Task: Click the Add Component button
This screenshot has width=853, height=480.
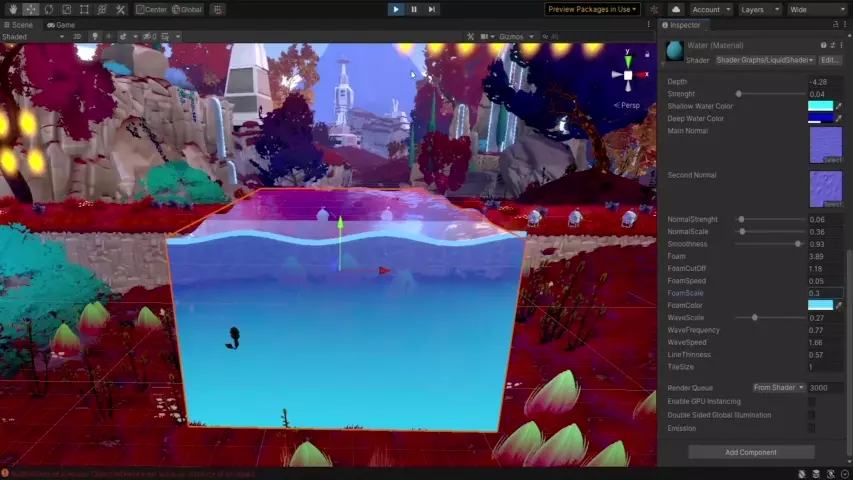Action: coord(750,452)
